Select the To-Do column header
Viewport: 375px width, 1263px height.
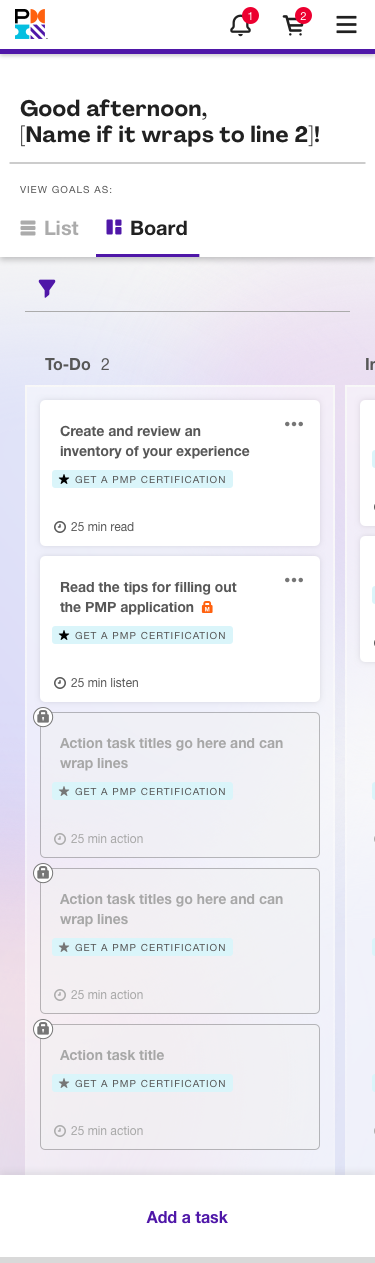click(68, 364)
